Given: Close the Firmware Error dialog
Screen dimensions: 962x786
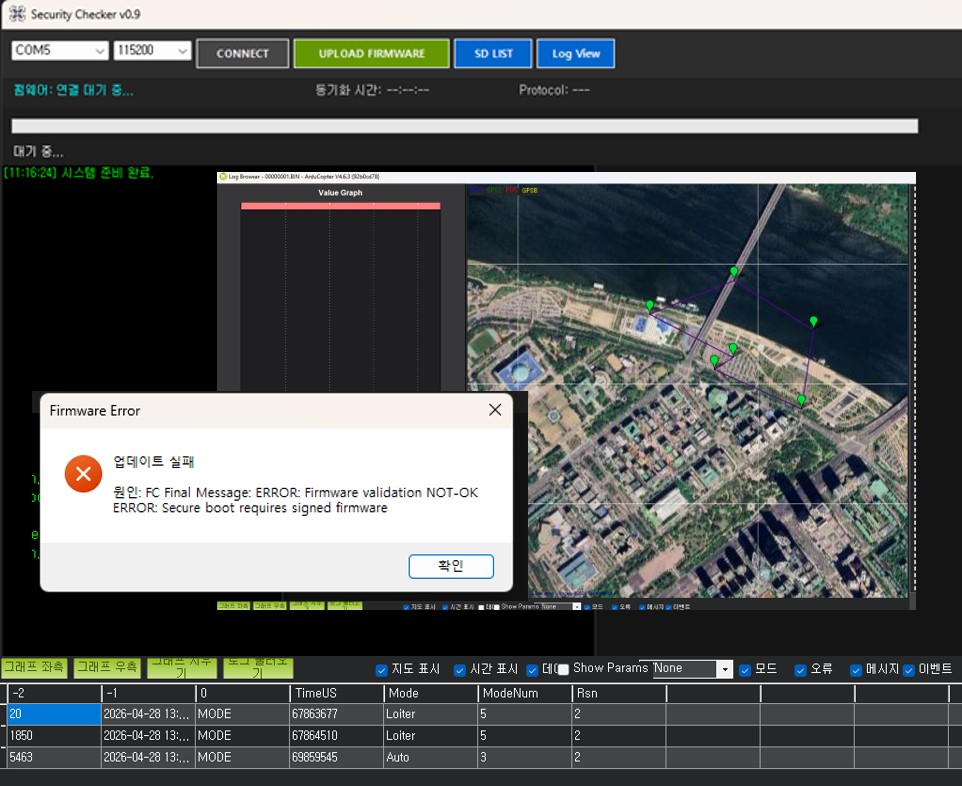Looking at the screenshot, I should (x=495, y=410).
